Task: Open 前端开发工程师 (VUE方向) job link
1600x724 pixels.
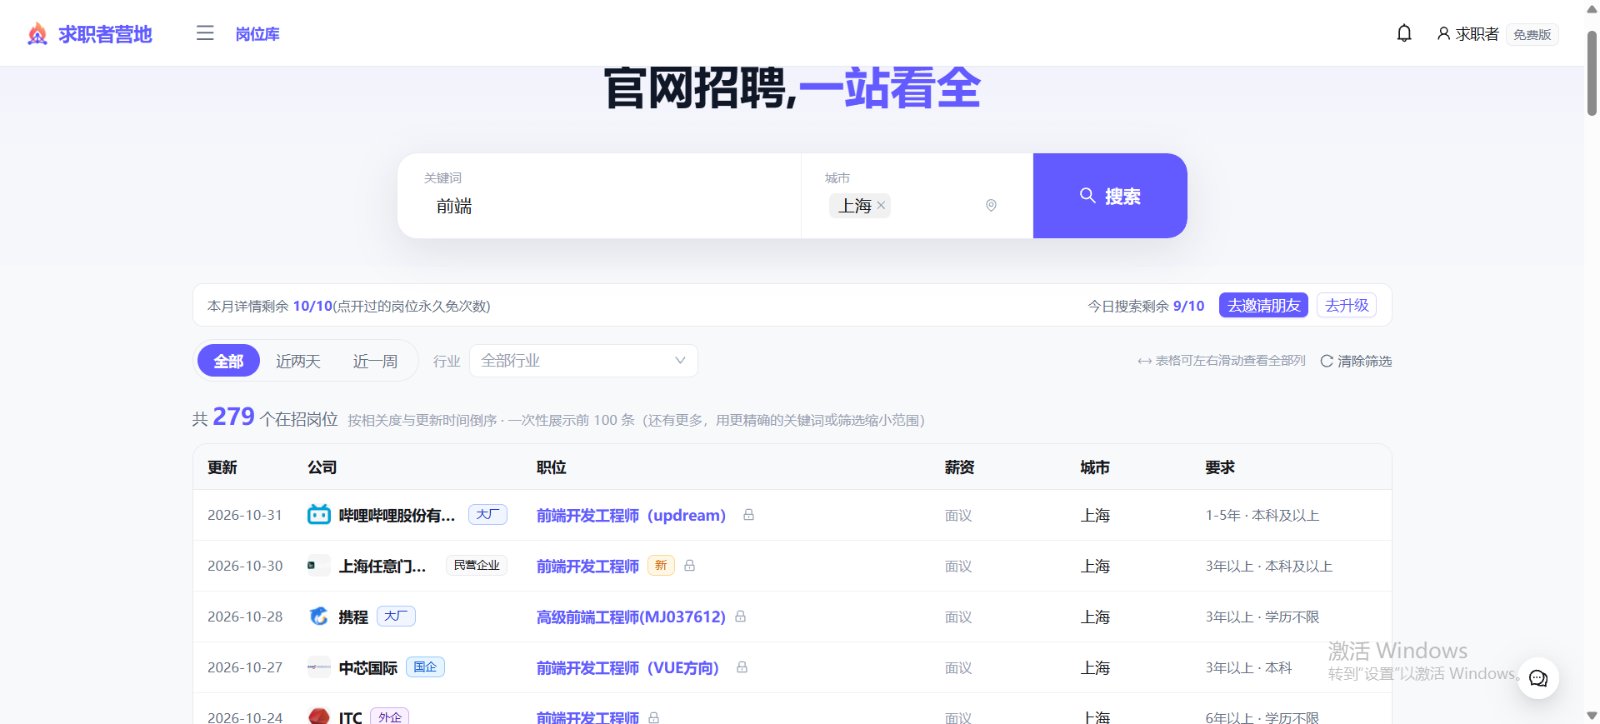Action: [628, 667]
